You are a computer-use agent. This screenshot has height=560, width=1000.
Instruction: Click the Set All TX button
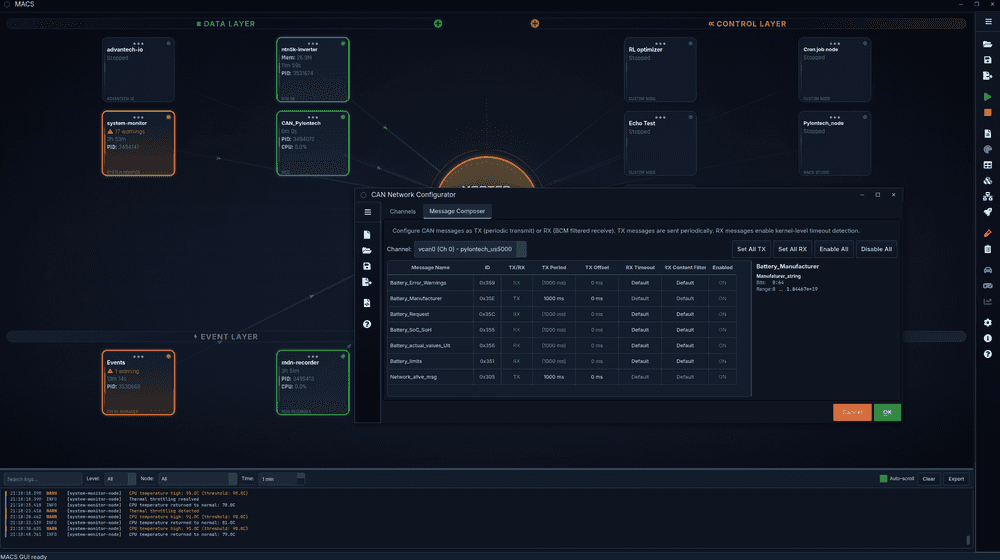(751, 249)
